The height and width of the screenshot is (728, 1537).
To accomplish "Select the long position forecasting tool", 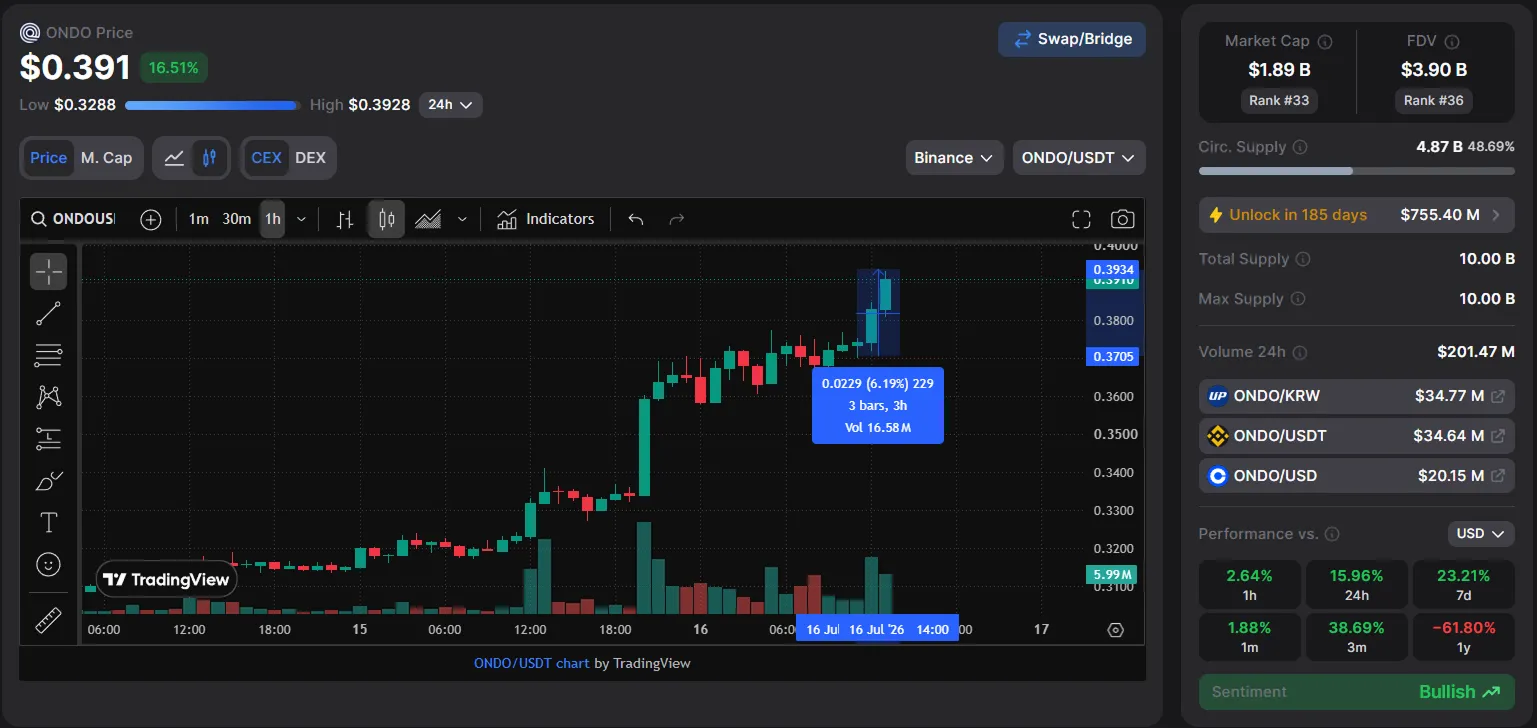I will point(48,438).
